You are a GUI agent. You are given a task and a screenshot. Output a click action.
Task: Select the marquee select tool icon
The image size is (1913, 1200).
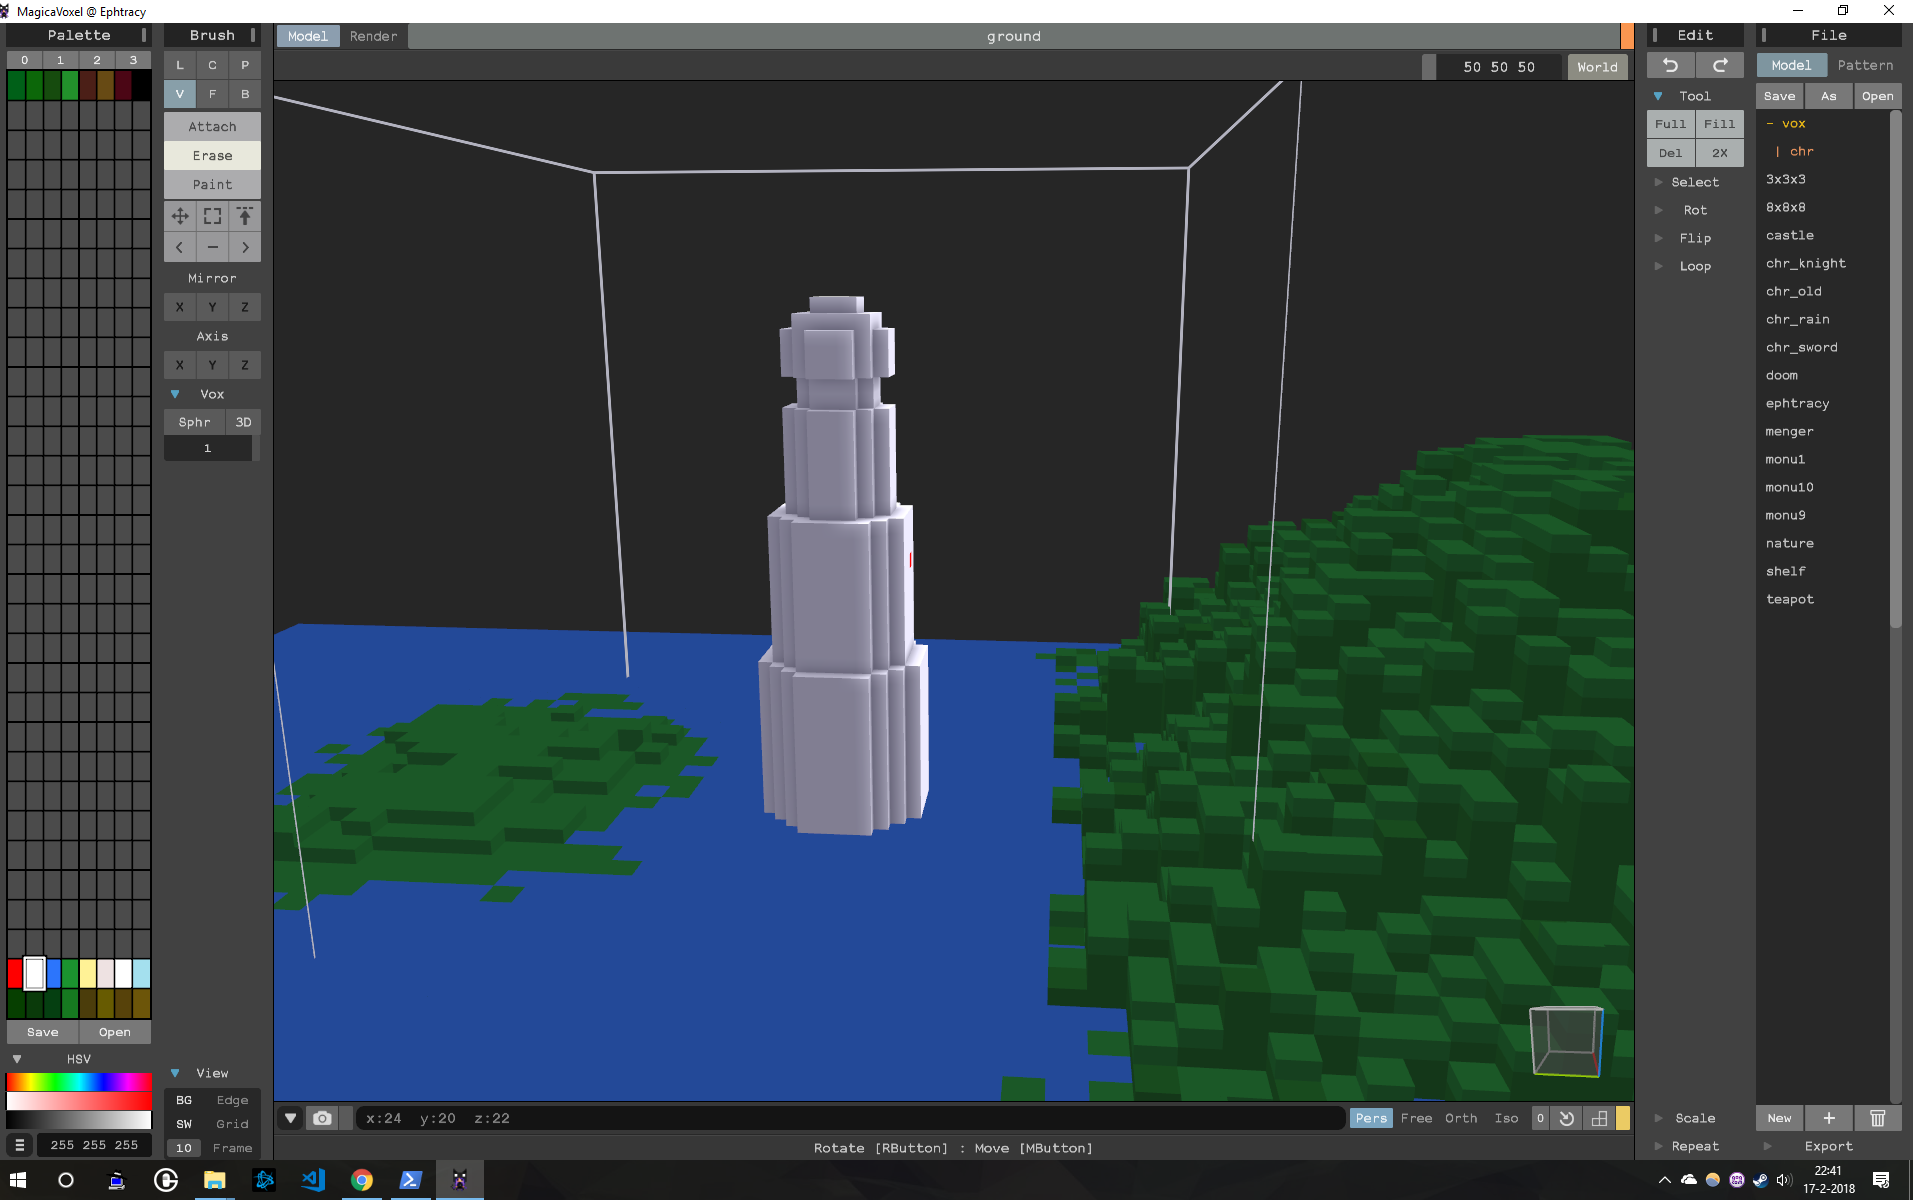click(211, 216)
